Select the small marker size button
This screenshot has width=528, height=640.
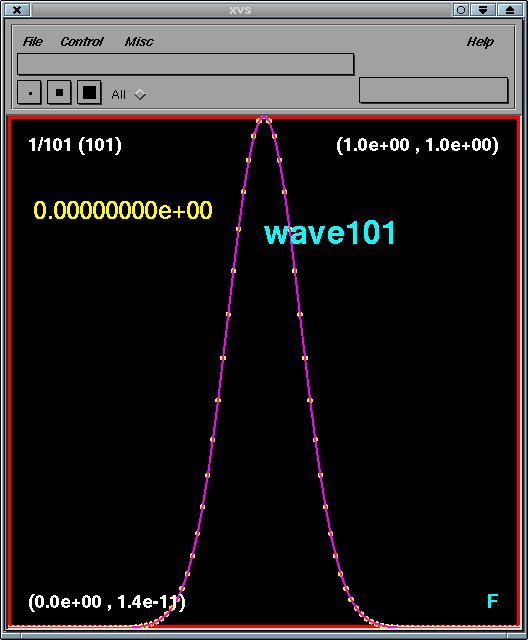click(29, 93)
